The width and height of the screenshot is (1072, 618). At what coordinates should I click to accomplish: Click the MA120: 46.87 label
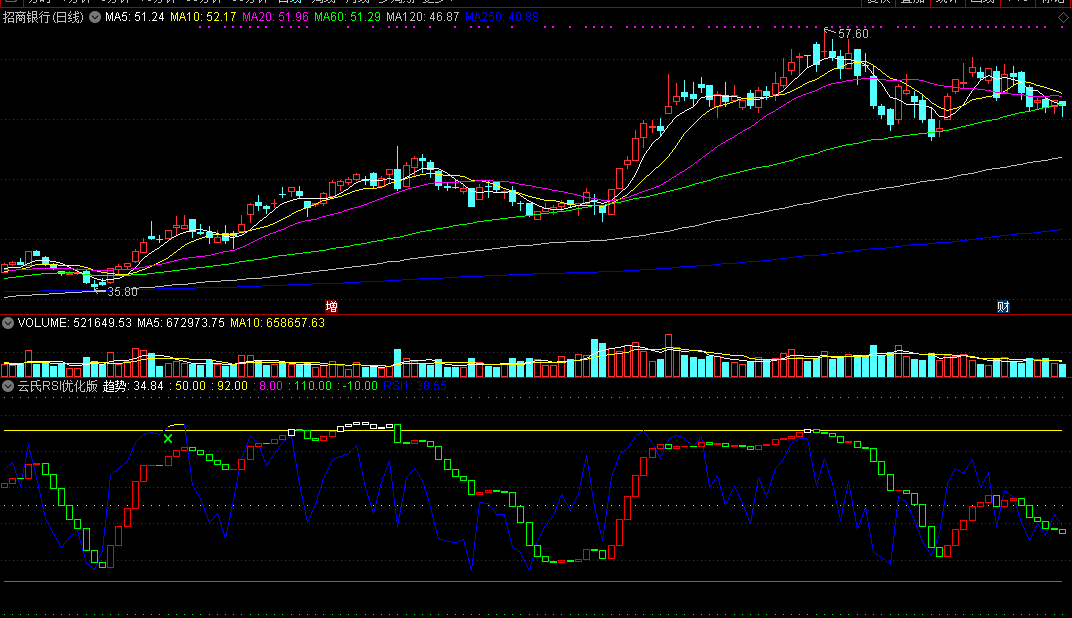pos(423,17)
